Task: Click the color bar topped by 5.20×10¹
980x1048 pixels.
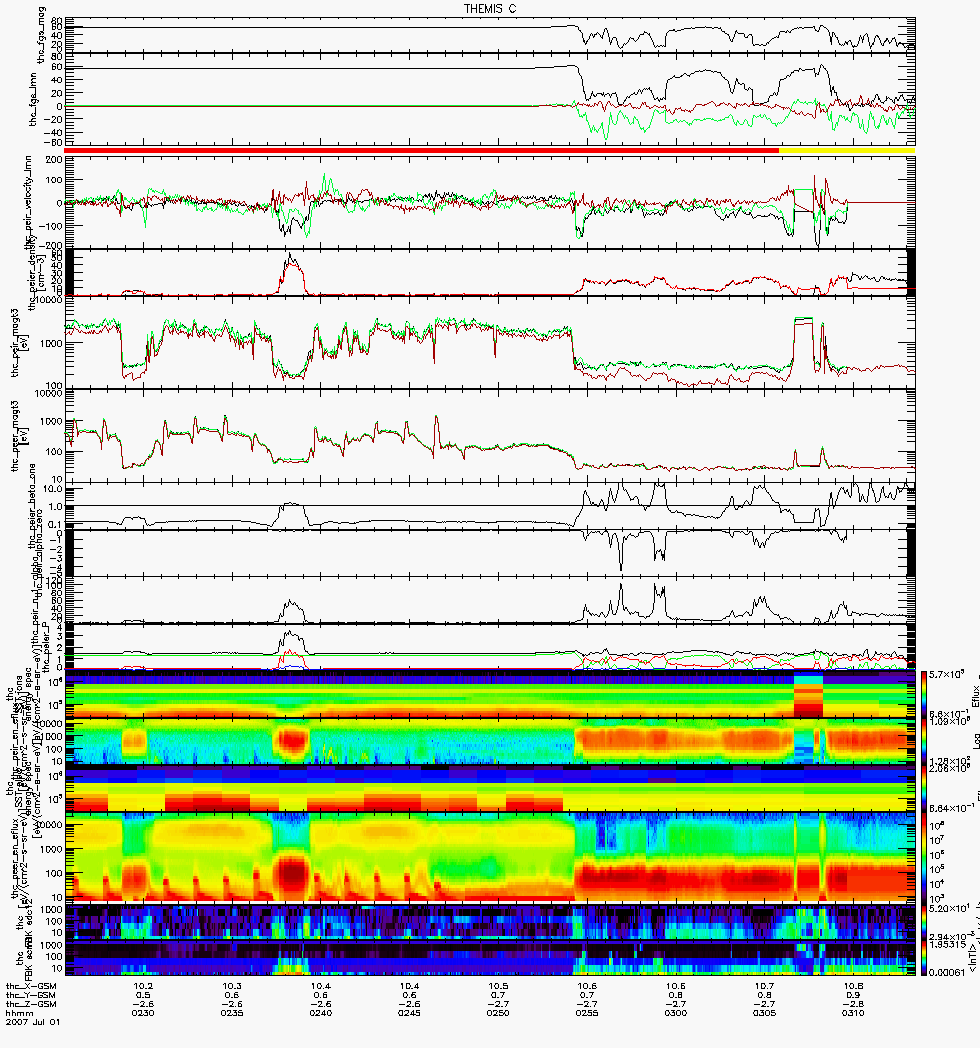Action: pos(924,922)
